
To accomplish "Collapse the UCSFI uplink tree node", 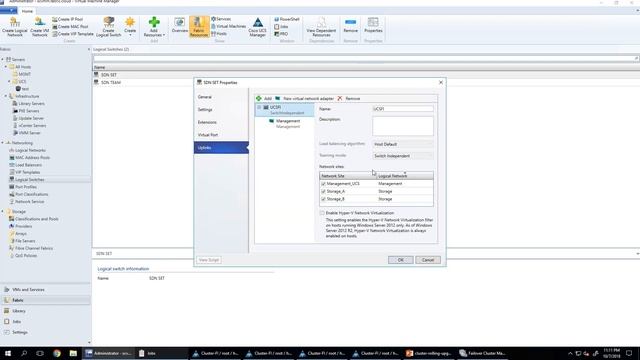I will pos(259,107).
